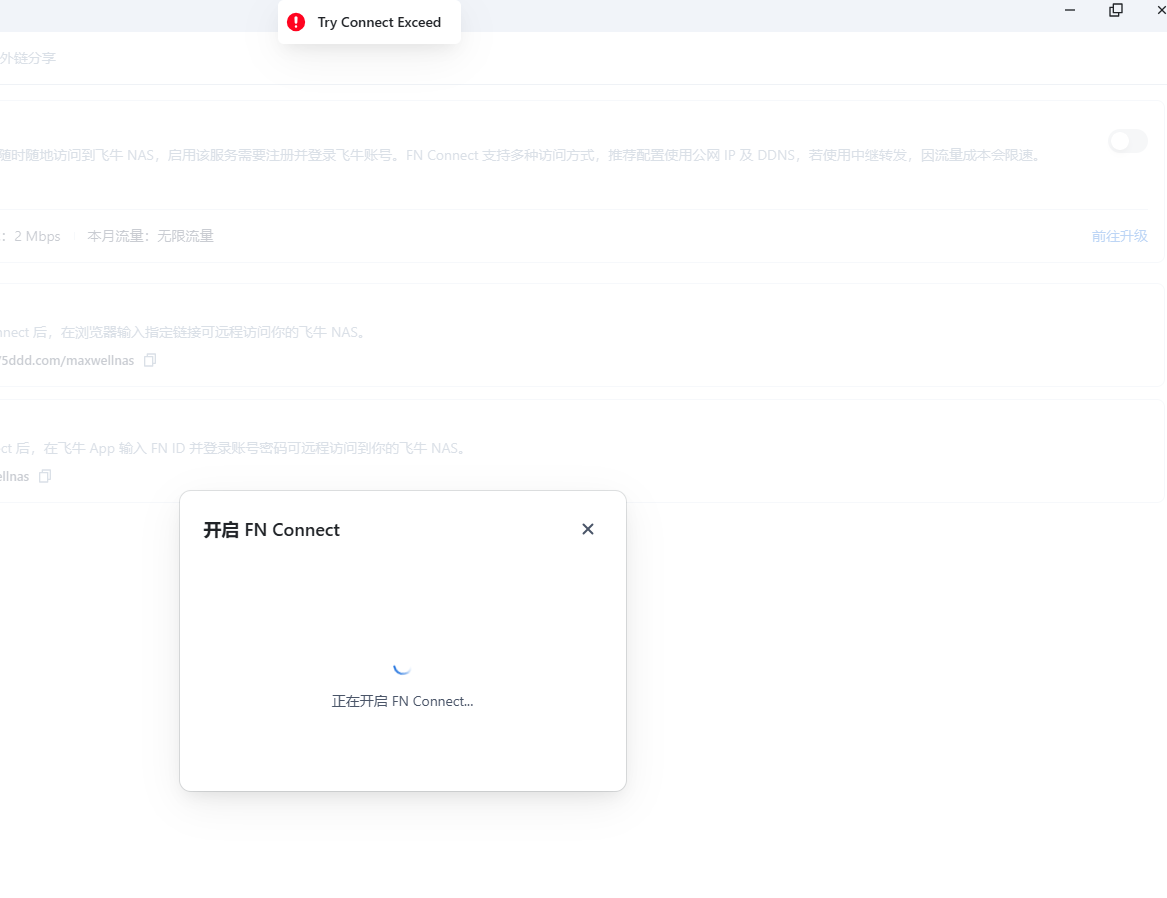Viewport: 1167px width, 898px height.
Task: Restore down the application window
Action: pos(1116,10)
